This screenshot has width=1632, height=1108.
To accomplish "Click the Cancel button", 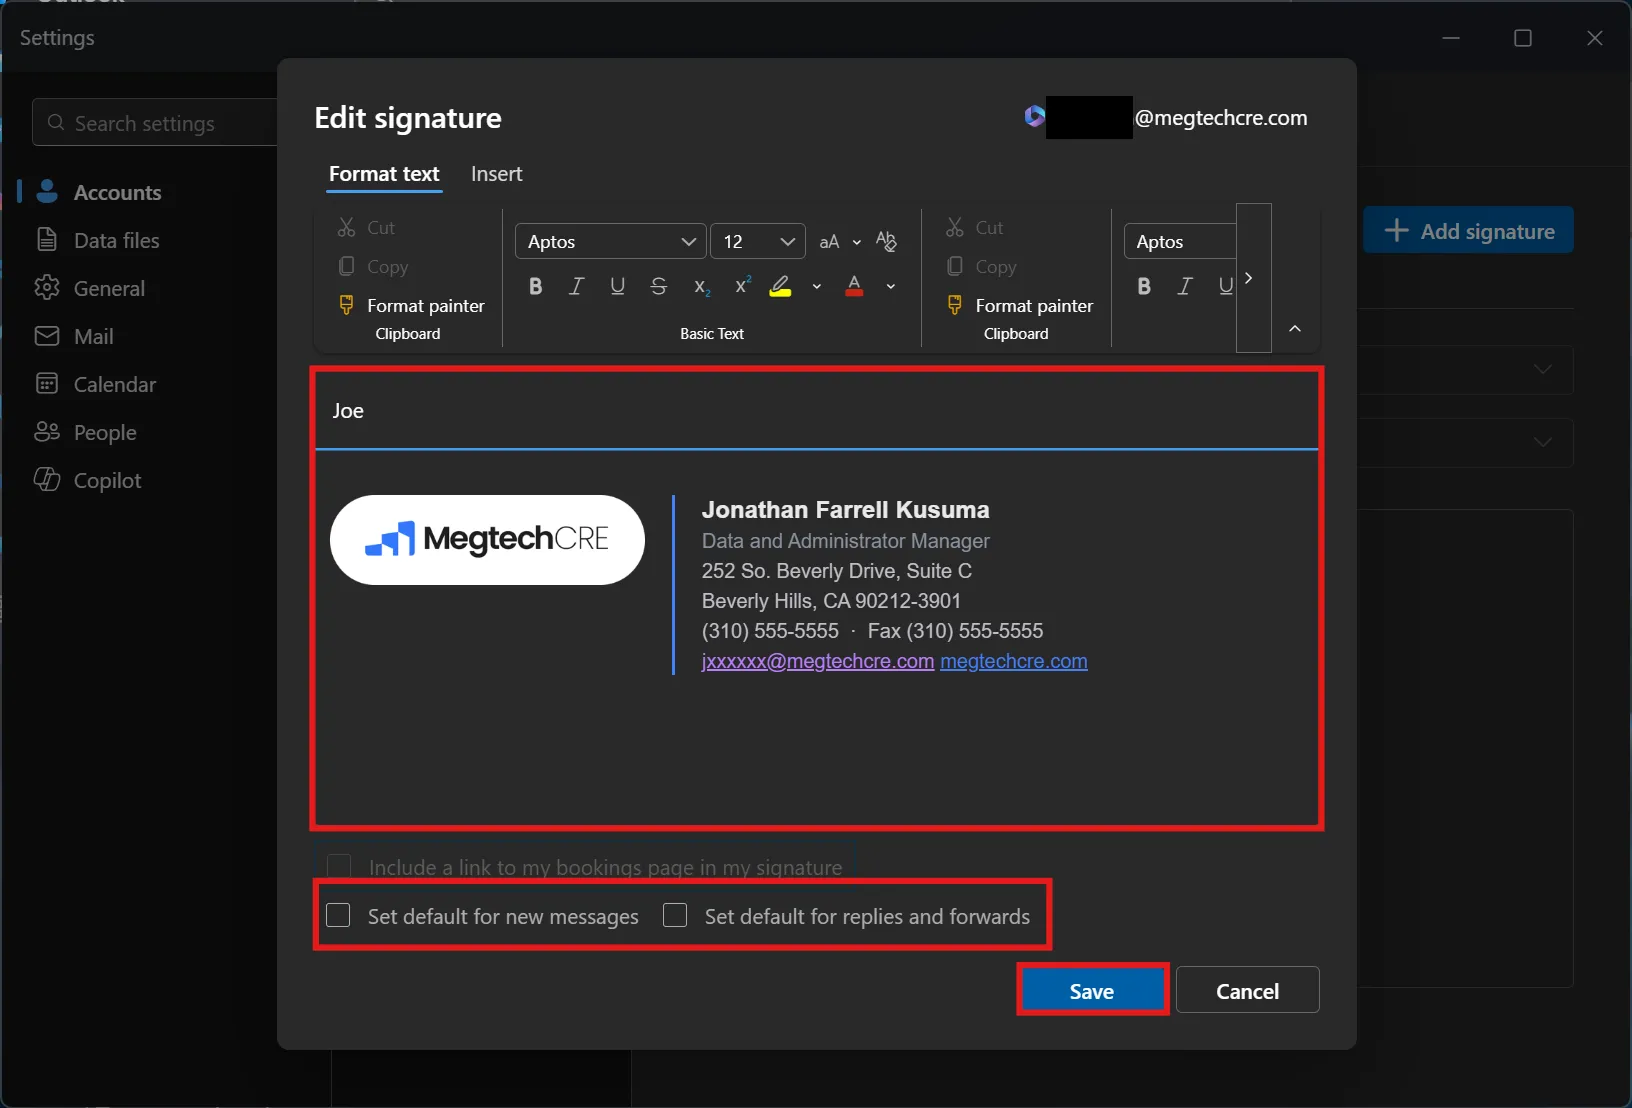I will (1248, 991).
